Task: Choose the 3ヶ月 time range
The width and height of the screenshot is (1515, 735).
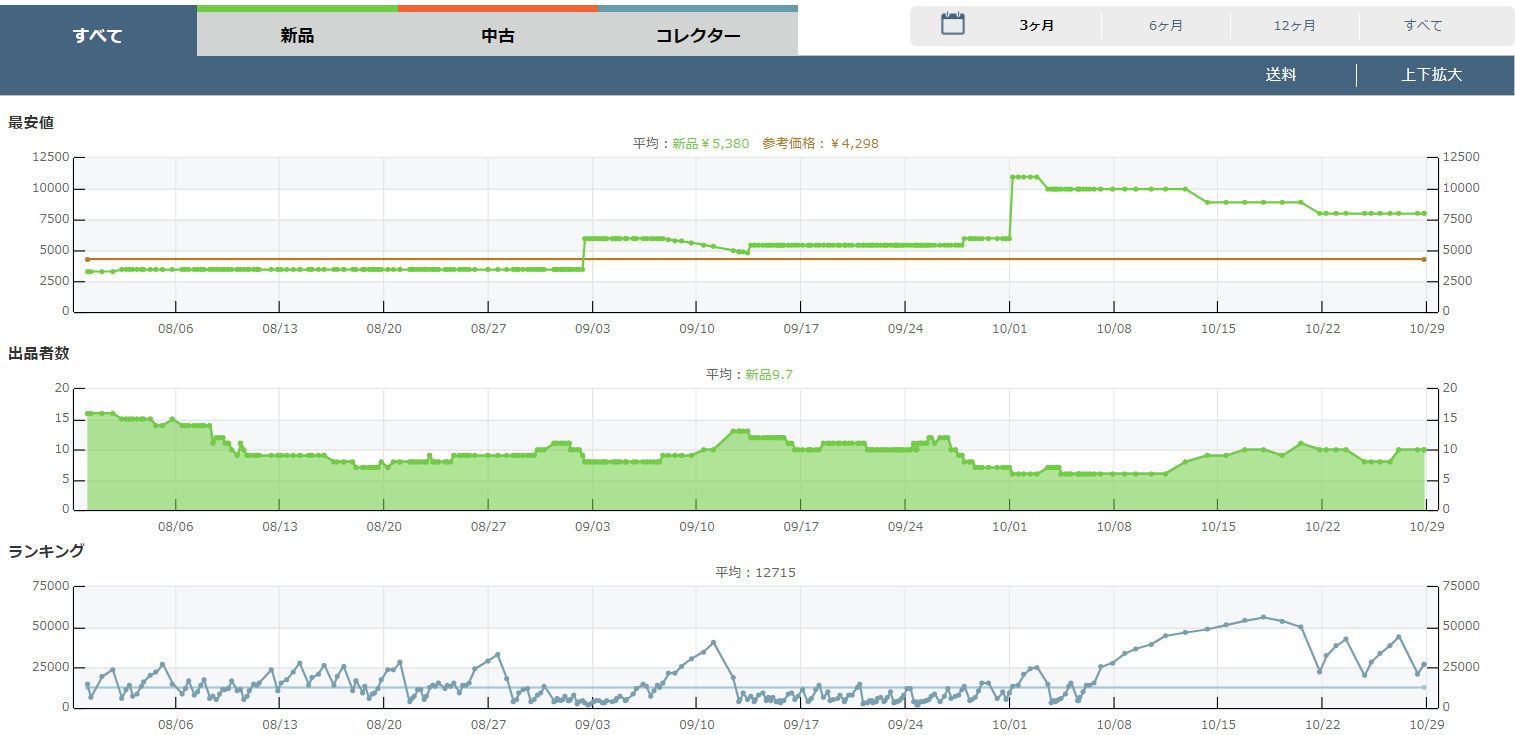Action: click(x=1036, y=26)
